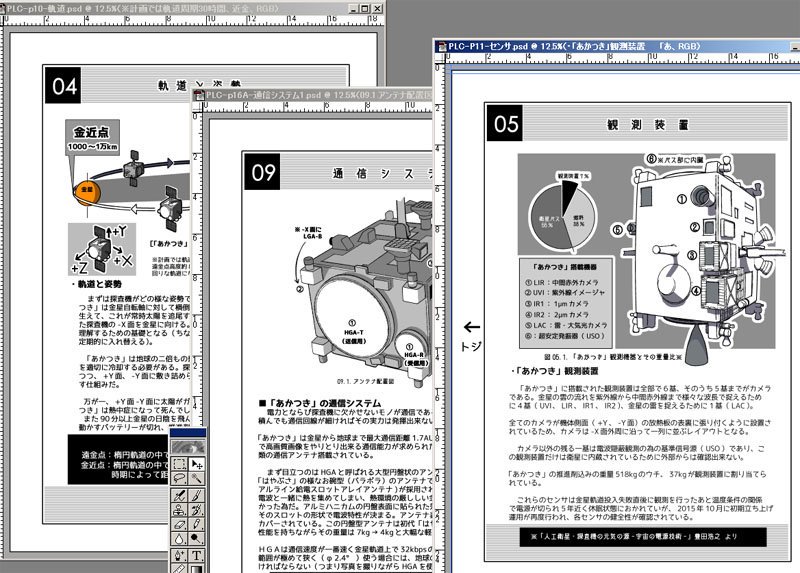Click the page number 05 block
800x573 pixels.
505,123
